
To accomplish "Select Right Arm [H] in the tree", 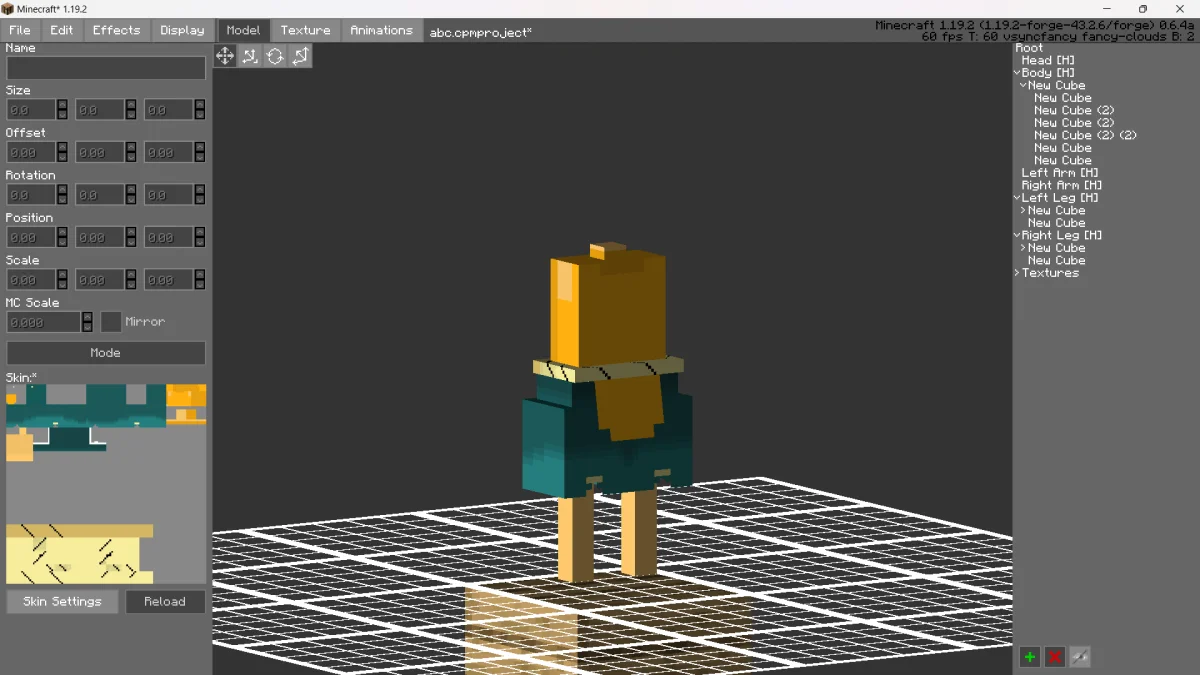I will tap(1062, 185).
